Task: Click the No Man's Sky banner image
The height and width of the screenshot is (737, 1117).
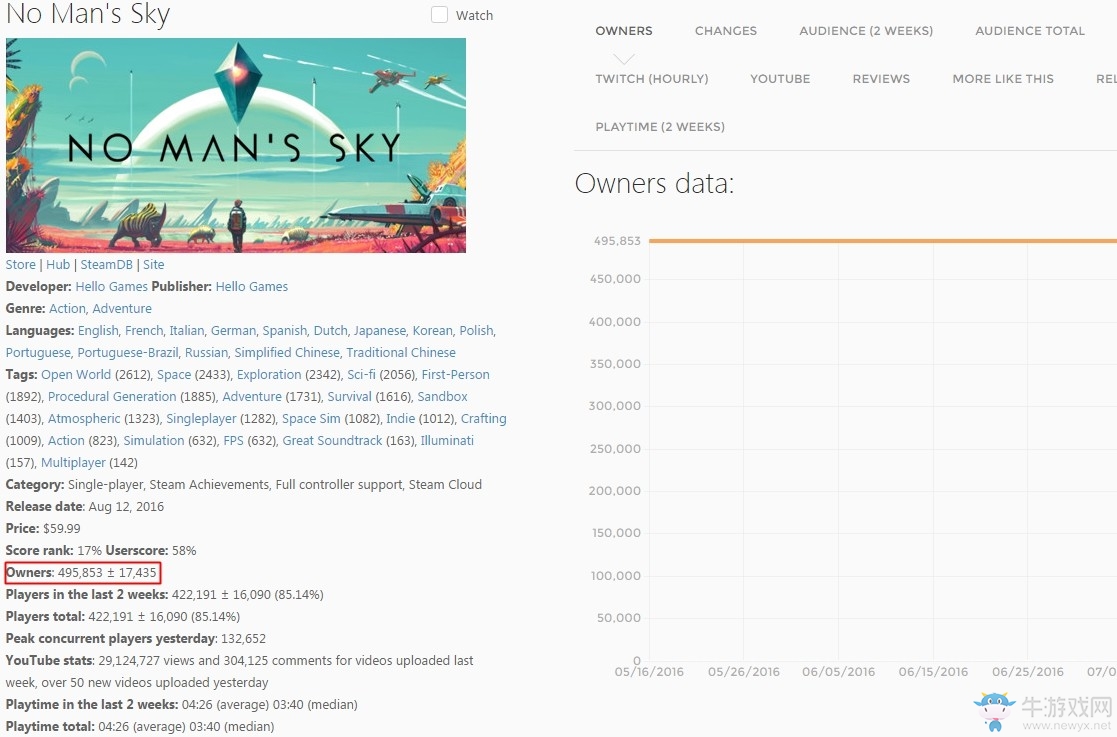Action: click(x=236, y=145)
